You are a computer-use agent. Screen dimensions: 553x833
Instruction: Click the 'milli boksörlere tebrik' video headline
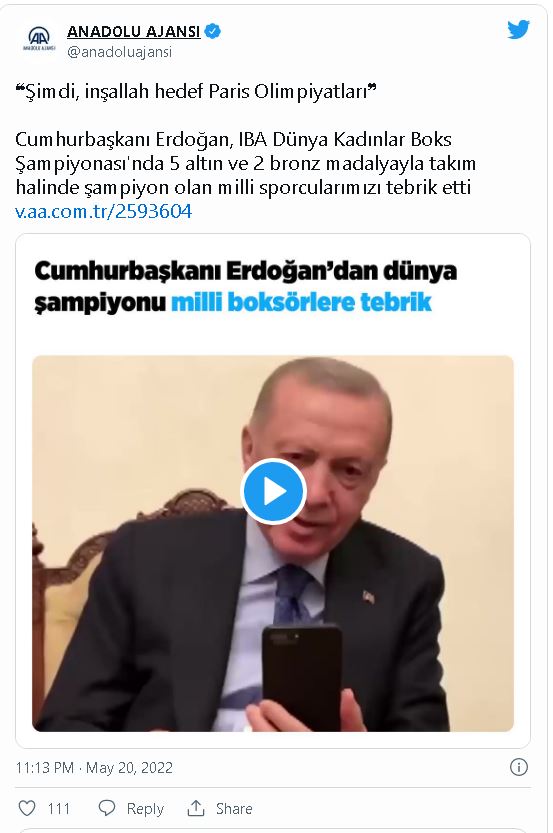click(301, 302)
